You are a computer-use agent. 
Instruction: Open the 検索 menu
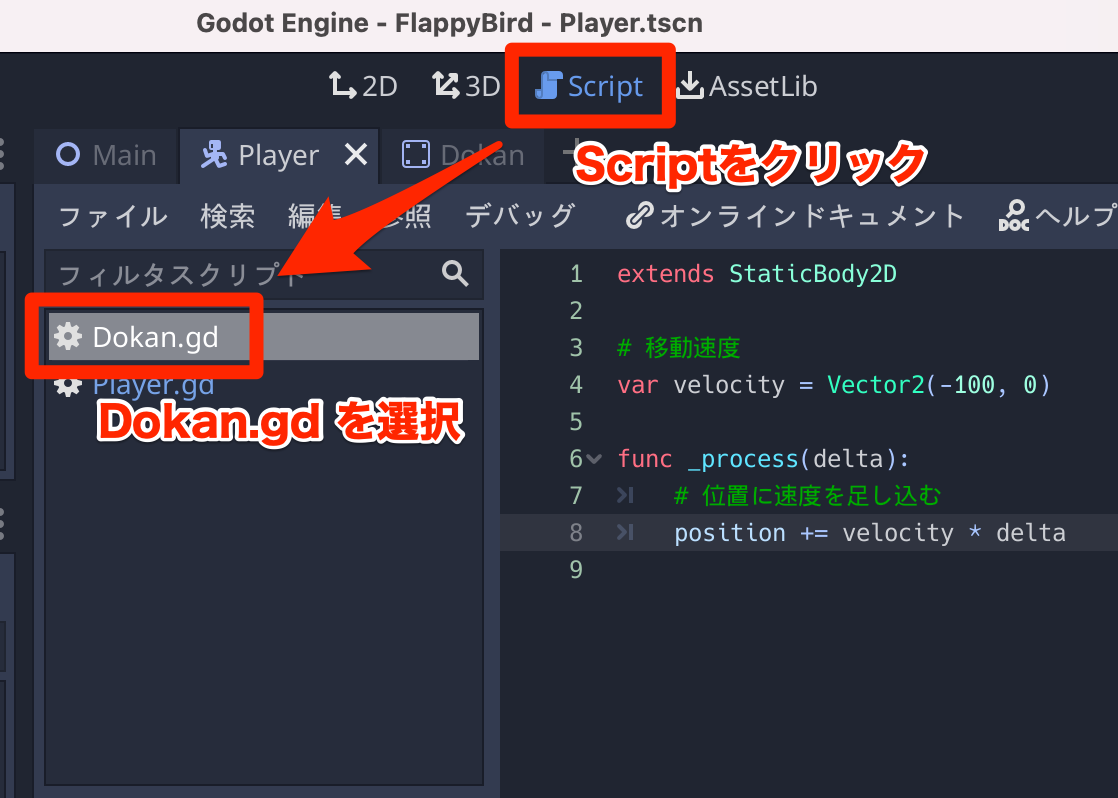227,216
